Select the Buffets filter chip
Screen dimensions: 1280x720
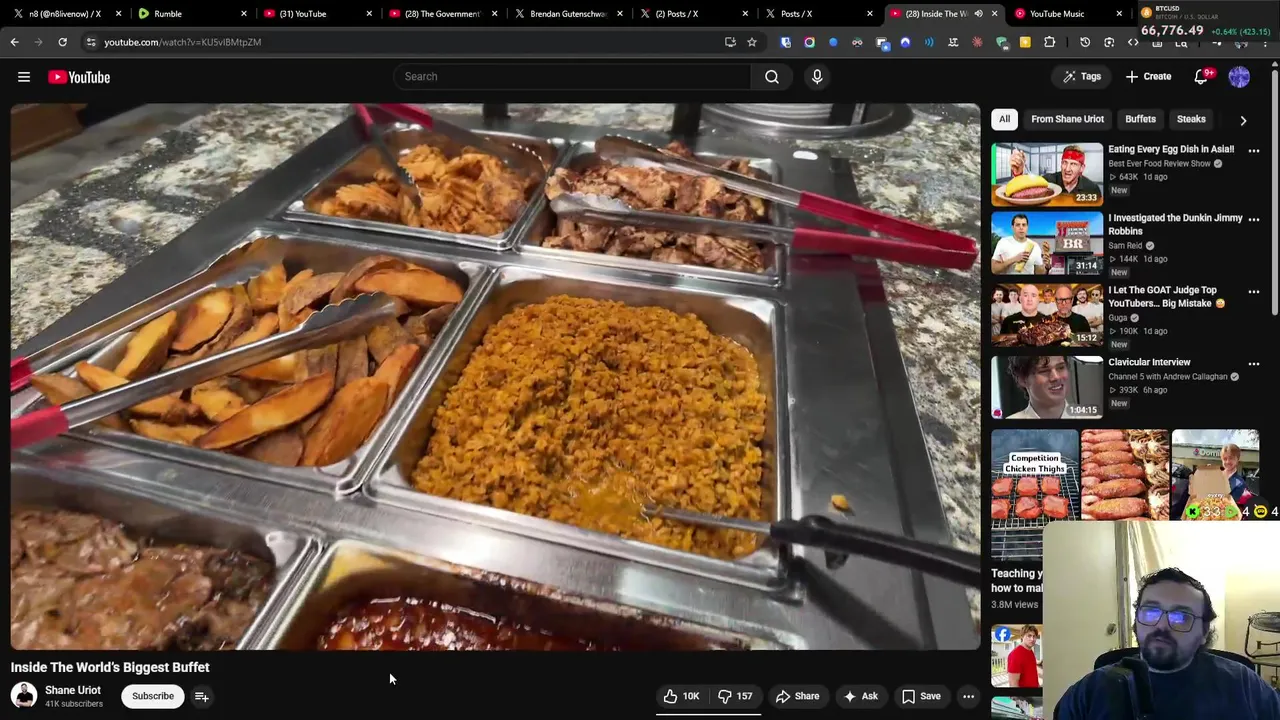coord(1140,119)
